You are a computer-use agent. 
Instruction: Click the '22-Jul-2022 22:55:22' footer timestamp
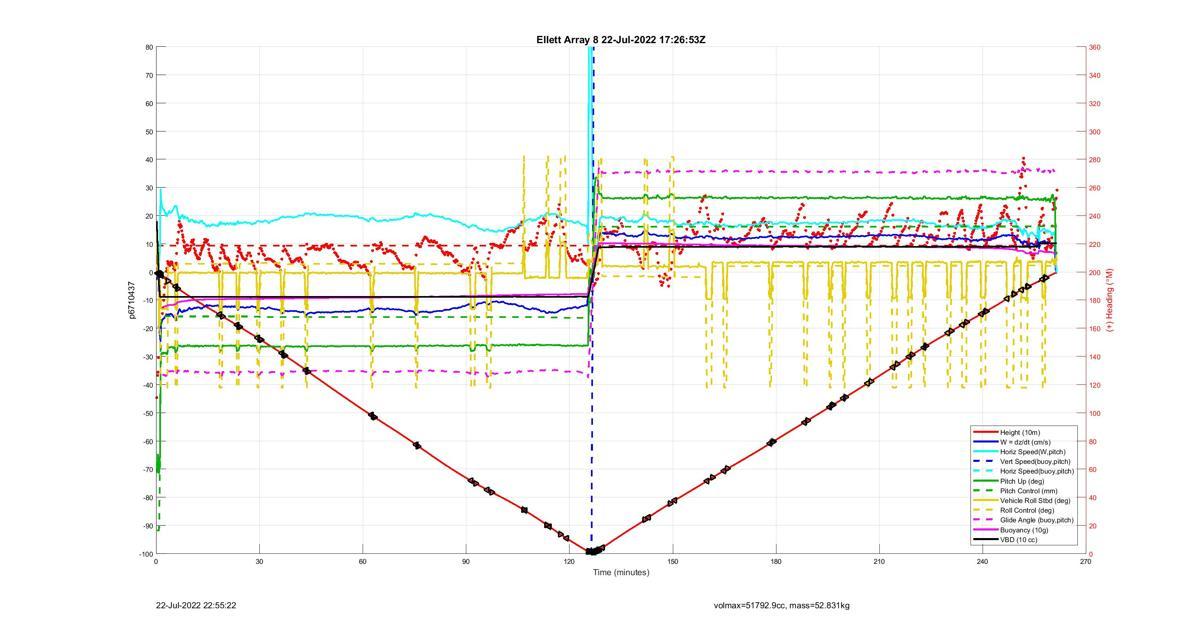click(x=196, y=605)
